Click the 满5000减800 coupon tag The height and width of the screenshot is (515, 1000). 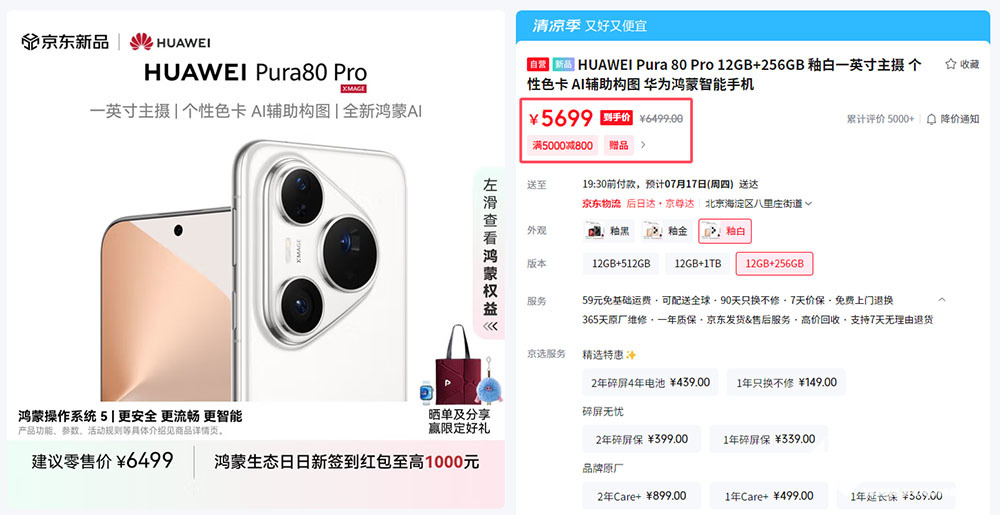[563, 145]
